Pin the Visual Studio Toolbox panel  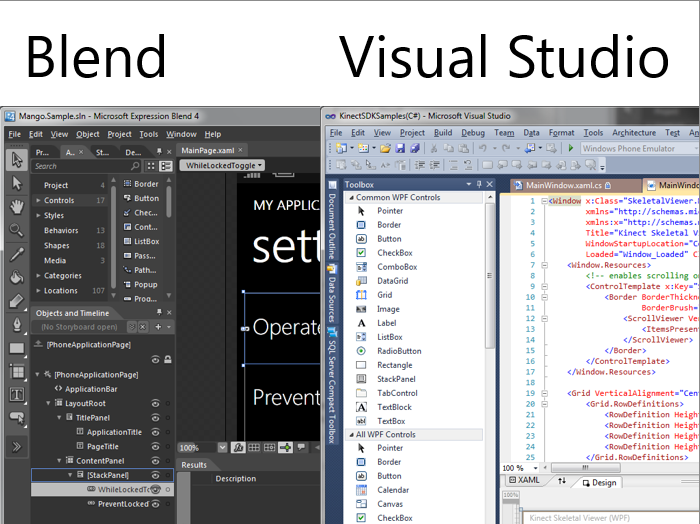[x=479, y=184]
